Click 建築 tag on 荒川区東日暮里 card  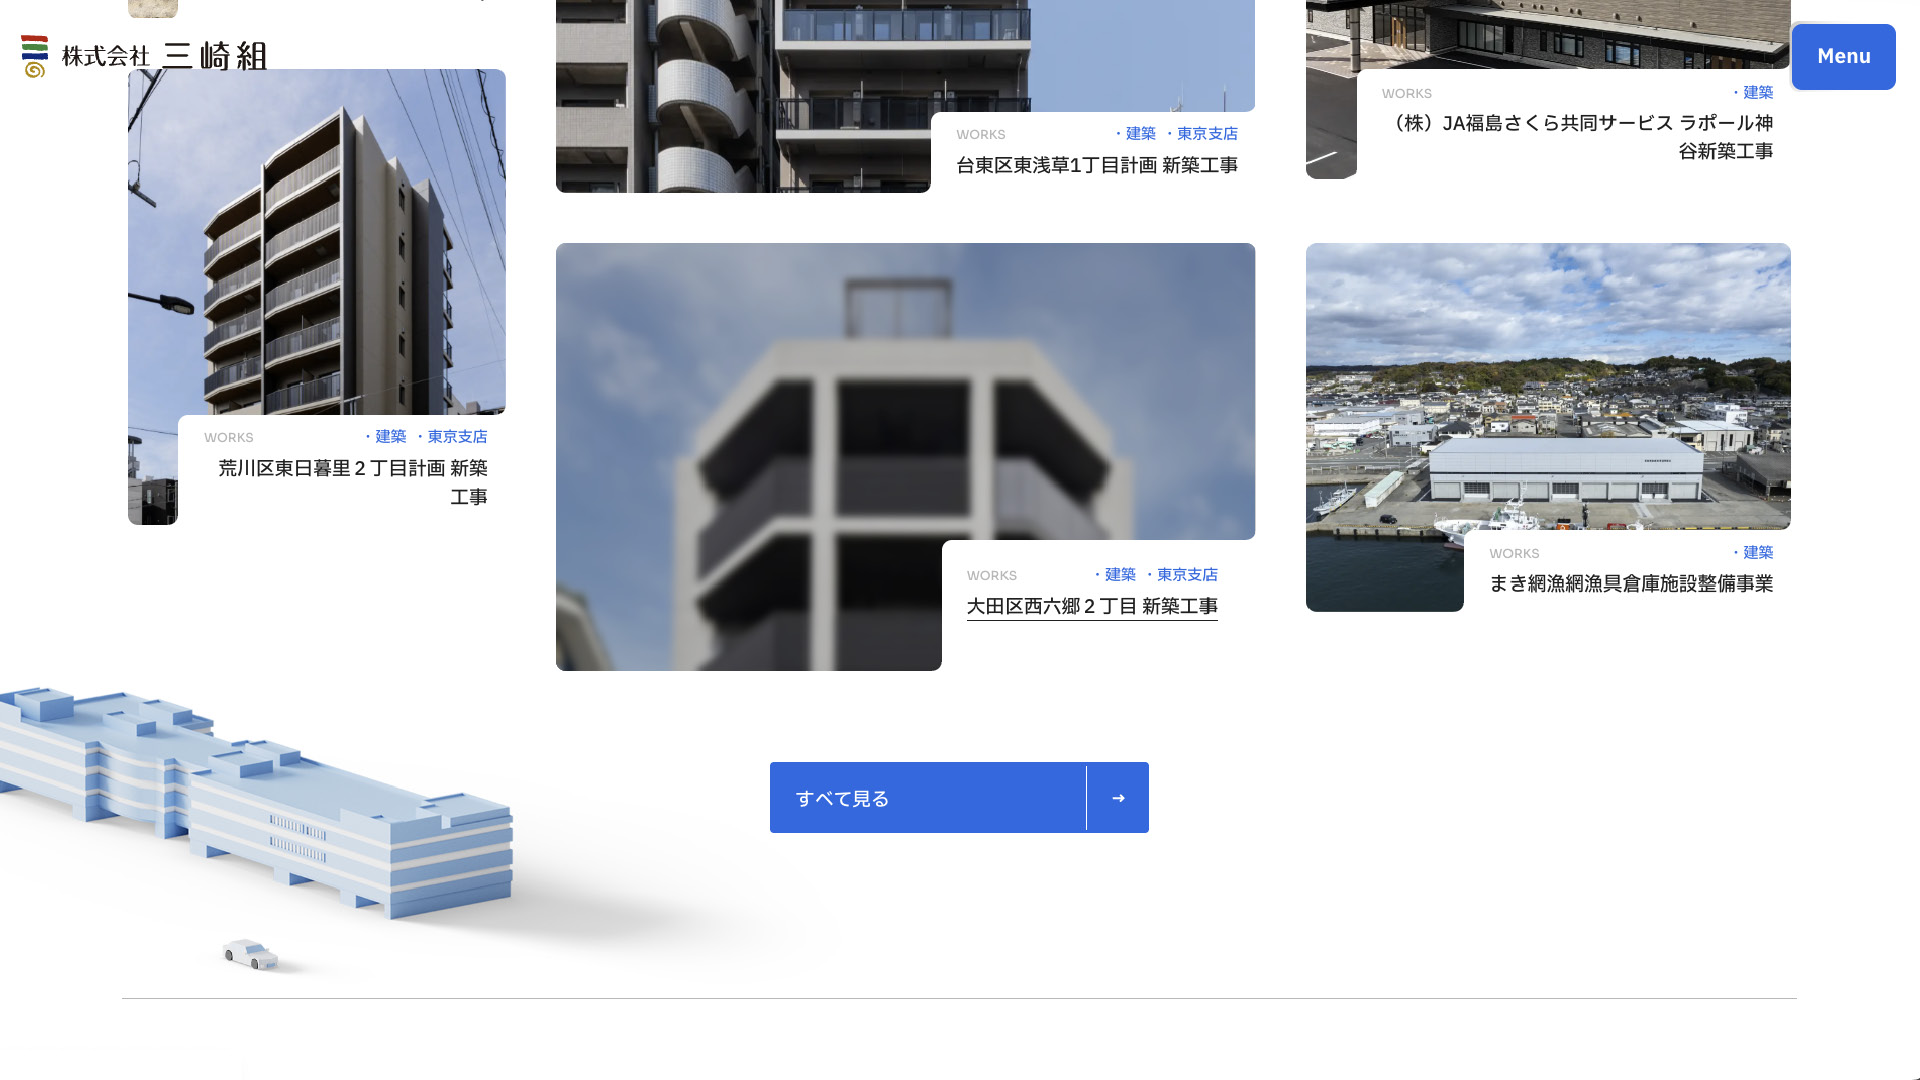point(389,437)
